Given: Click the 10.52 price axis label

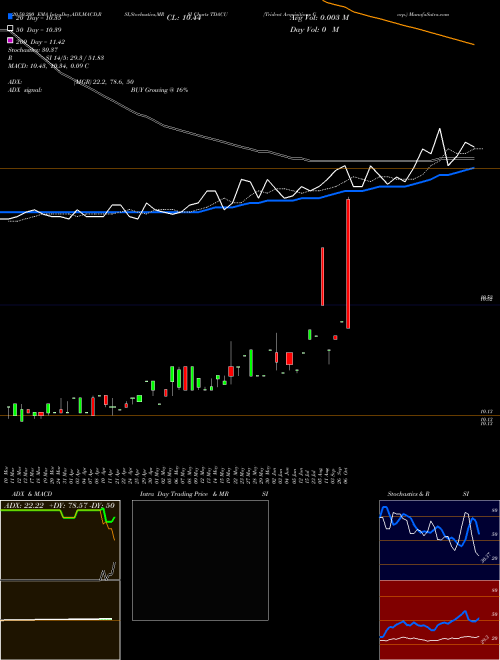Looking at the screenshot, I should (x=487, y=298).
